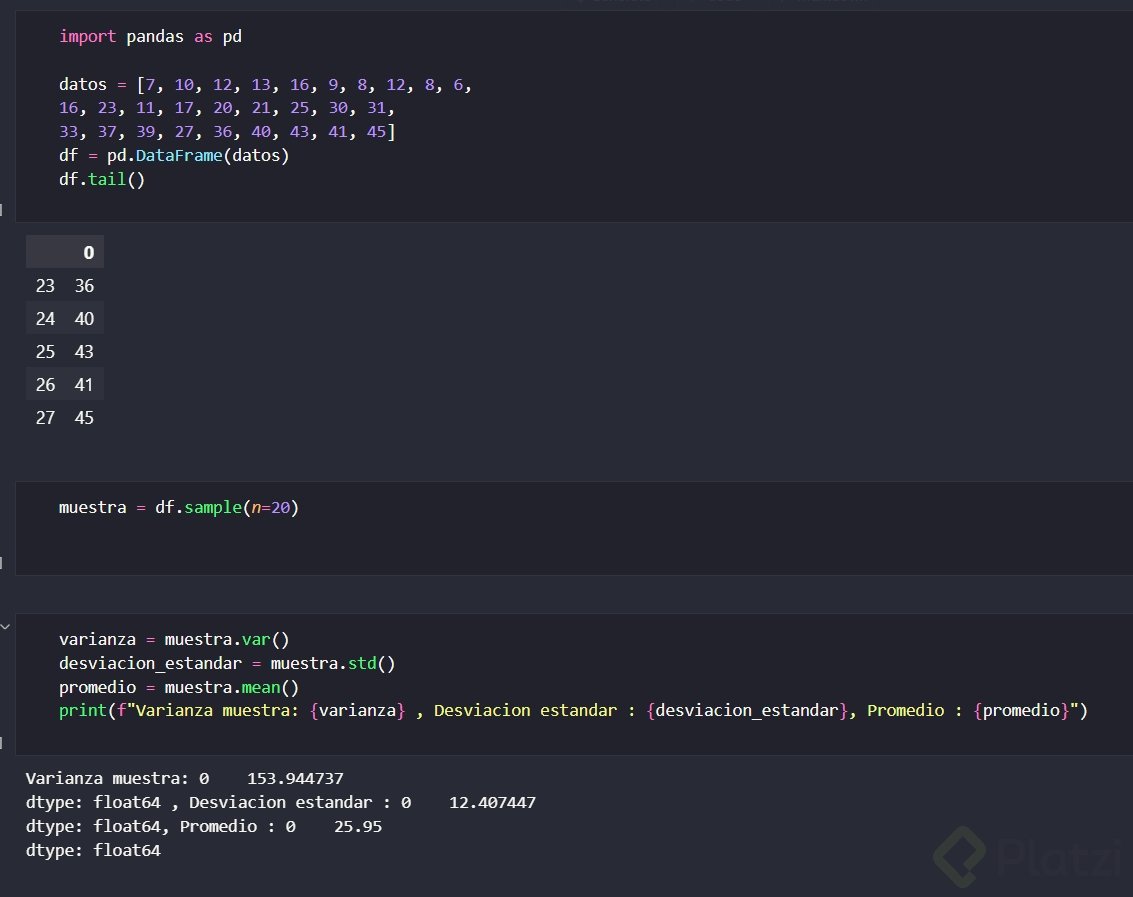Click value 43 in the table

tap(85, 351)
